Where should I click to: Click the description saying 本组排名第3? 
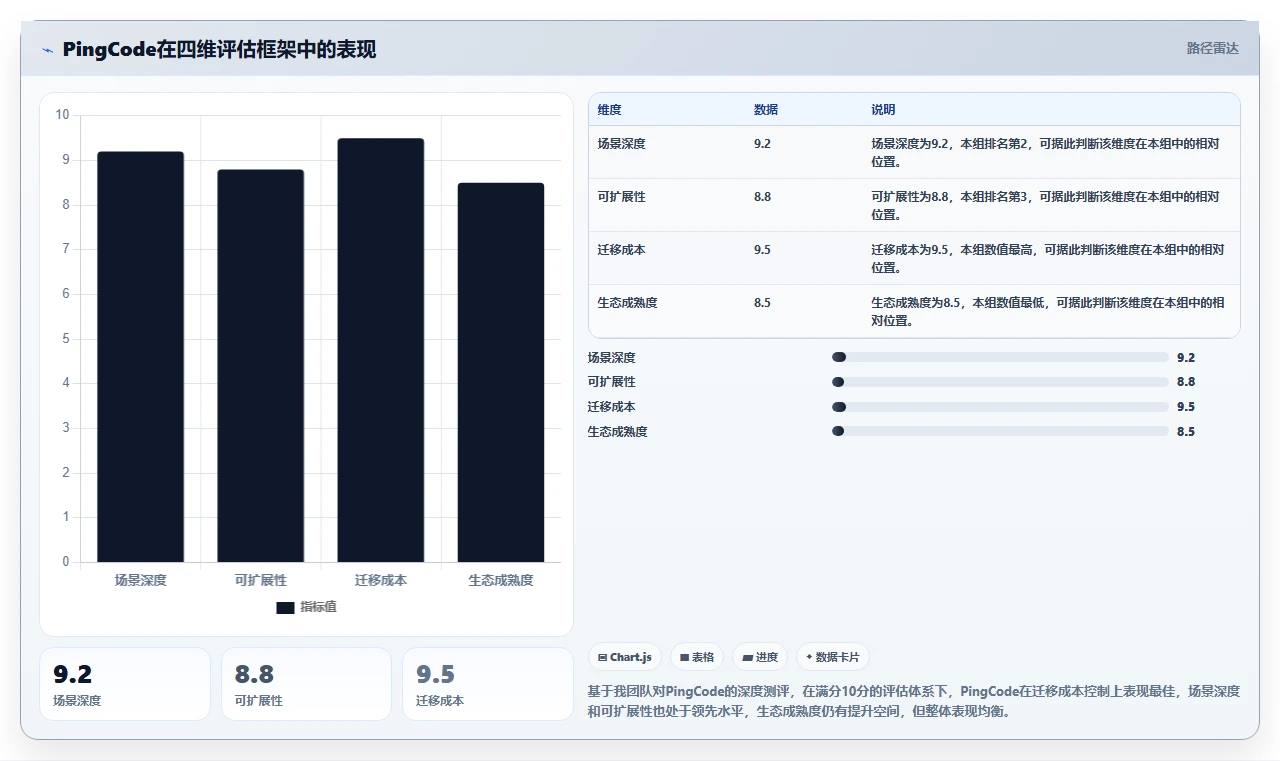click(x=1045, y=205)
